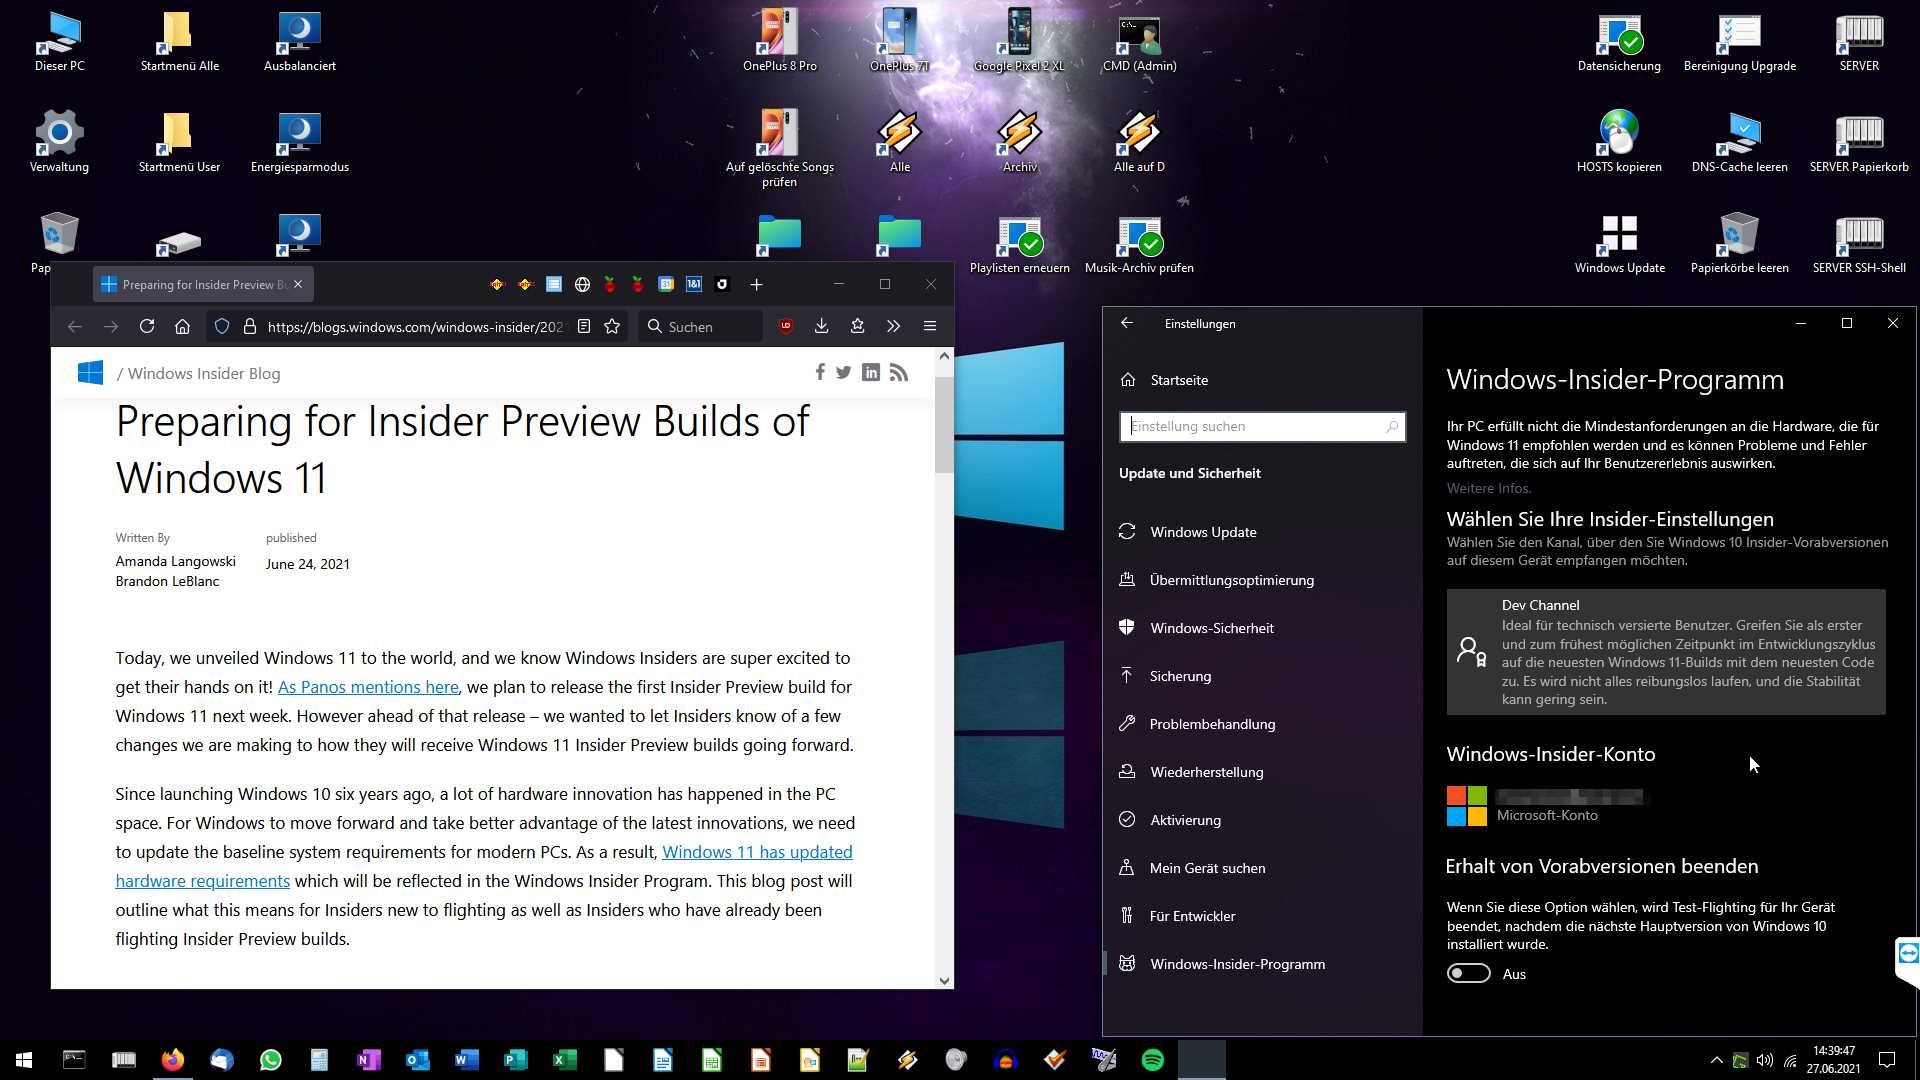Select Datensicherung desktop shortcut
Image resolution: width=1920 pixels, height=1080 pixels.
1619,43
